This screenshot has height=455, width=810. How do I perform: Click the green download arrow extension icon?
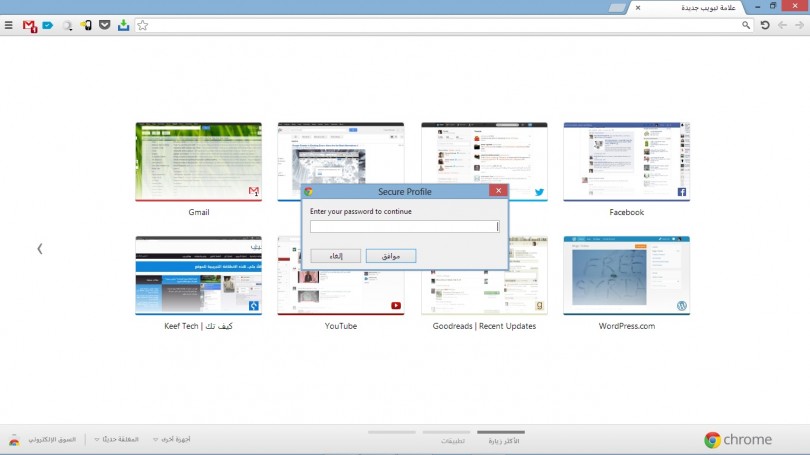123,25
